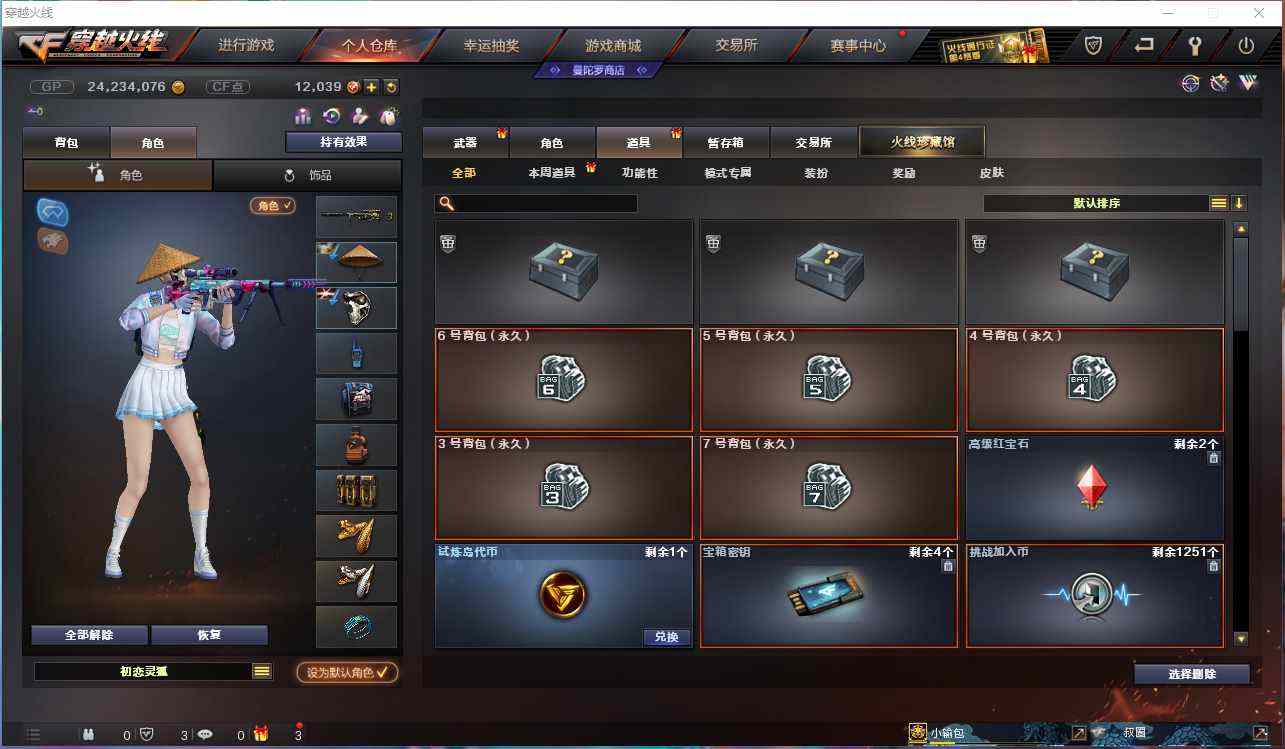Click the shield icon in top bar
Viewport: 1285px width, 749px height.
(1093, 45)
